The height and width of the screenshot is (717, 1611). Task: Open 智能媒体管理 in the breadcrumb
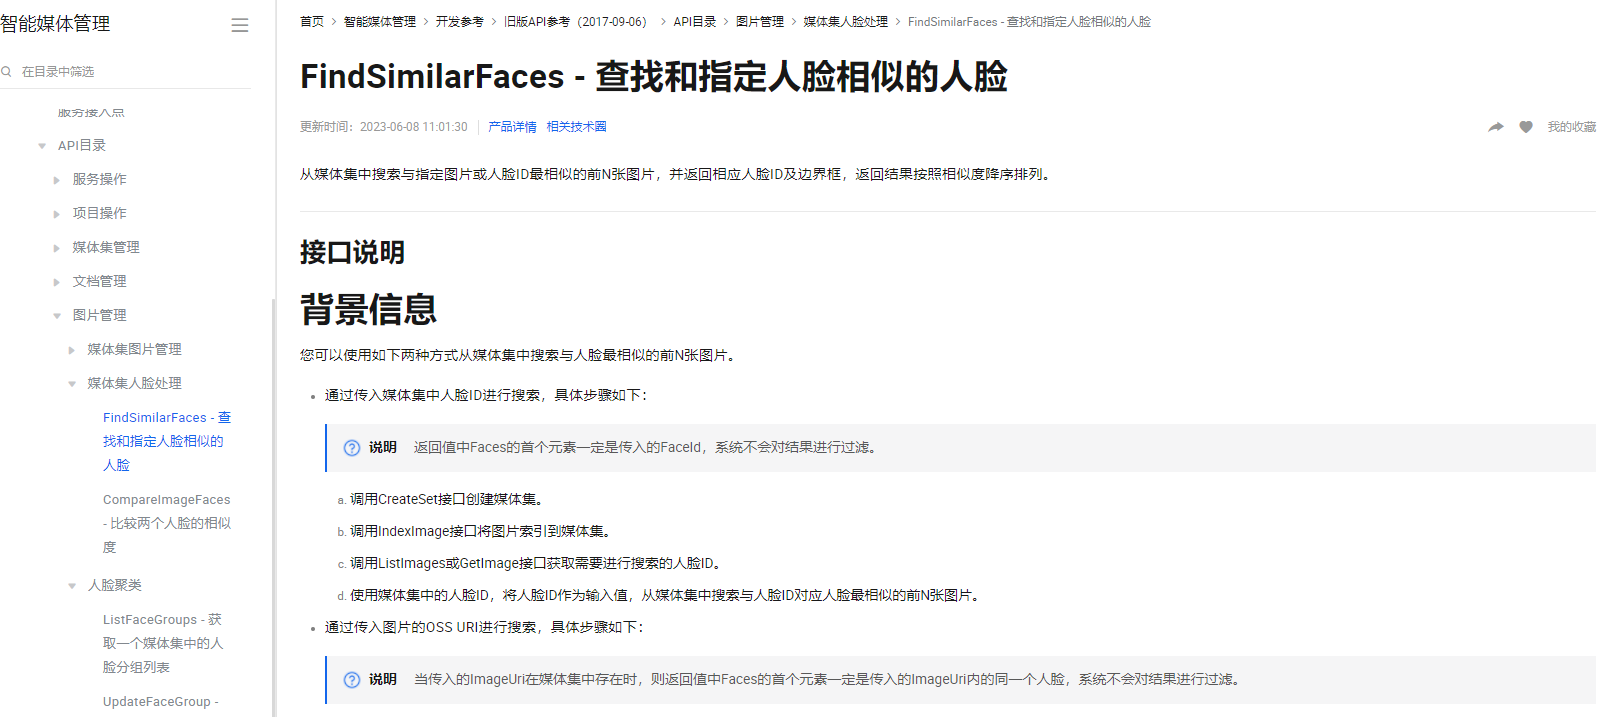coord(380,22)
